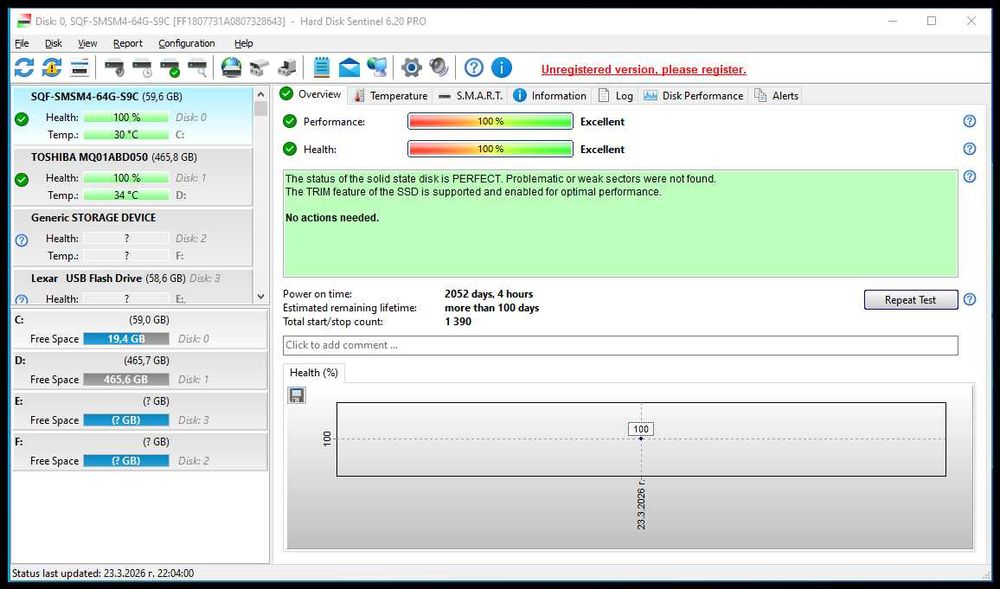Switch to the S.M.A.R.T. tab
Screen dimensions: 1000x589
tap(472, 96)
